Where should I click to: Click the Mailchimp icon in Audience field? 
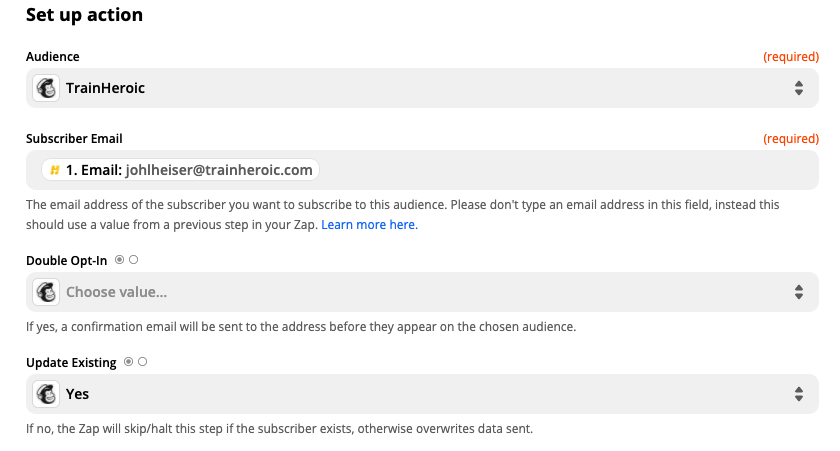tap(46, 88)
